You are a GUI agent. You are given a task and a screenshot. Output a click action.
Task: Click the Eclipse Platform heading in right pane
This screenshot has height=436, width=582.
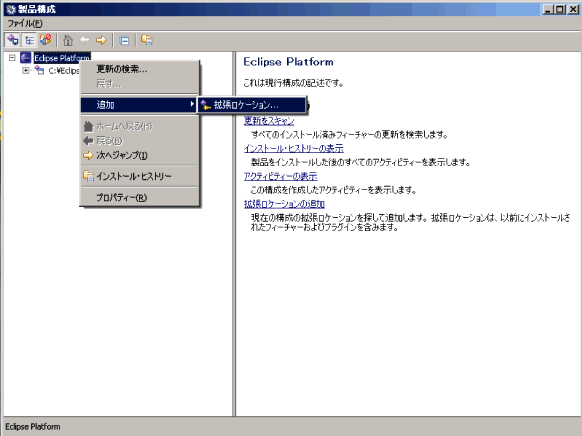click(x=288, y=62)
